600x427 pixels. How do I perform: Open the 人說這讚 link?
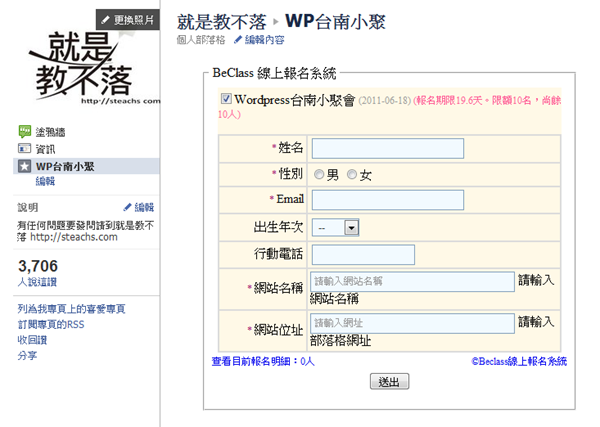point(37,282)
